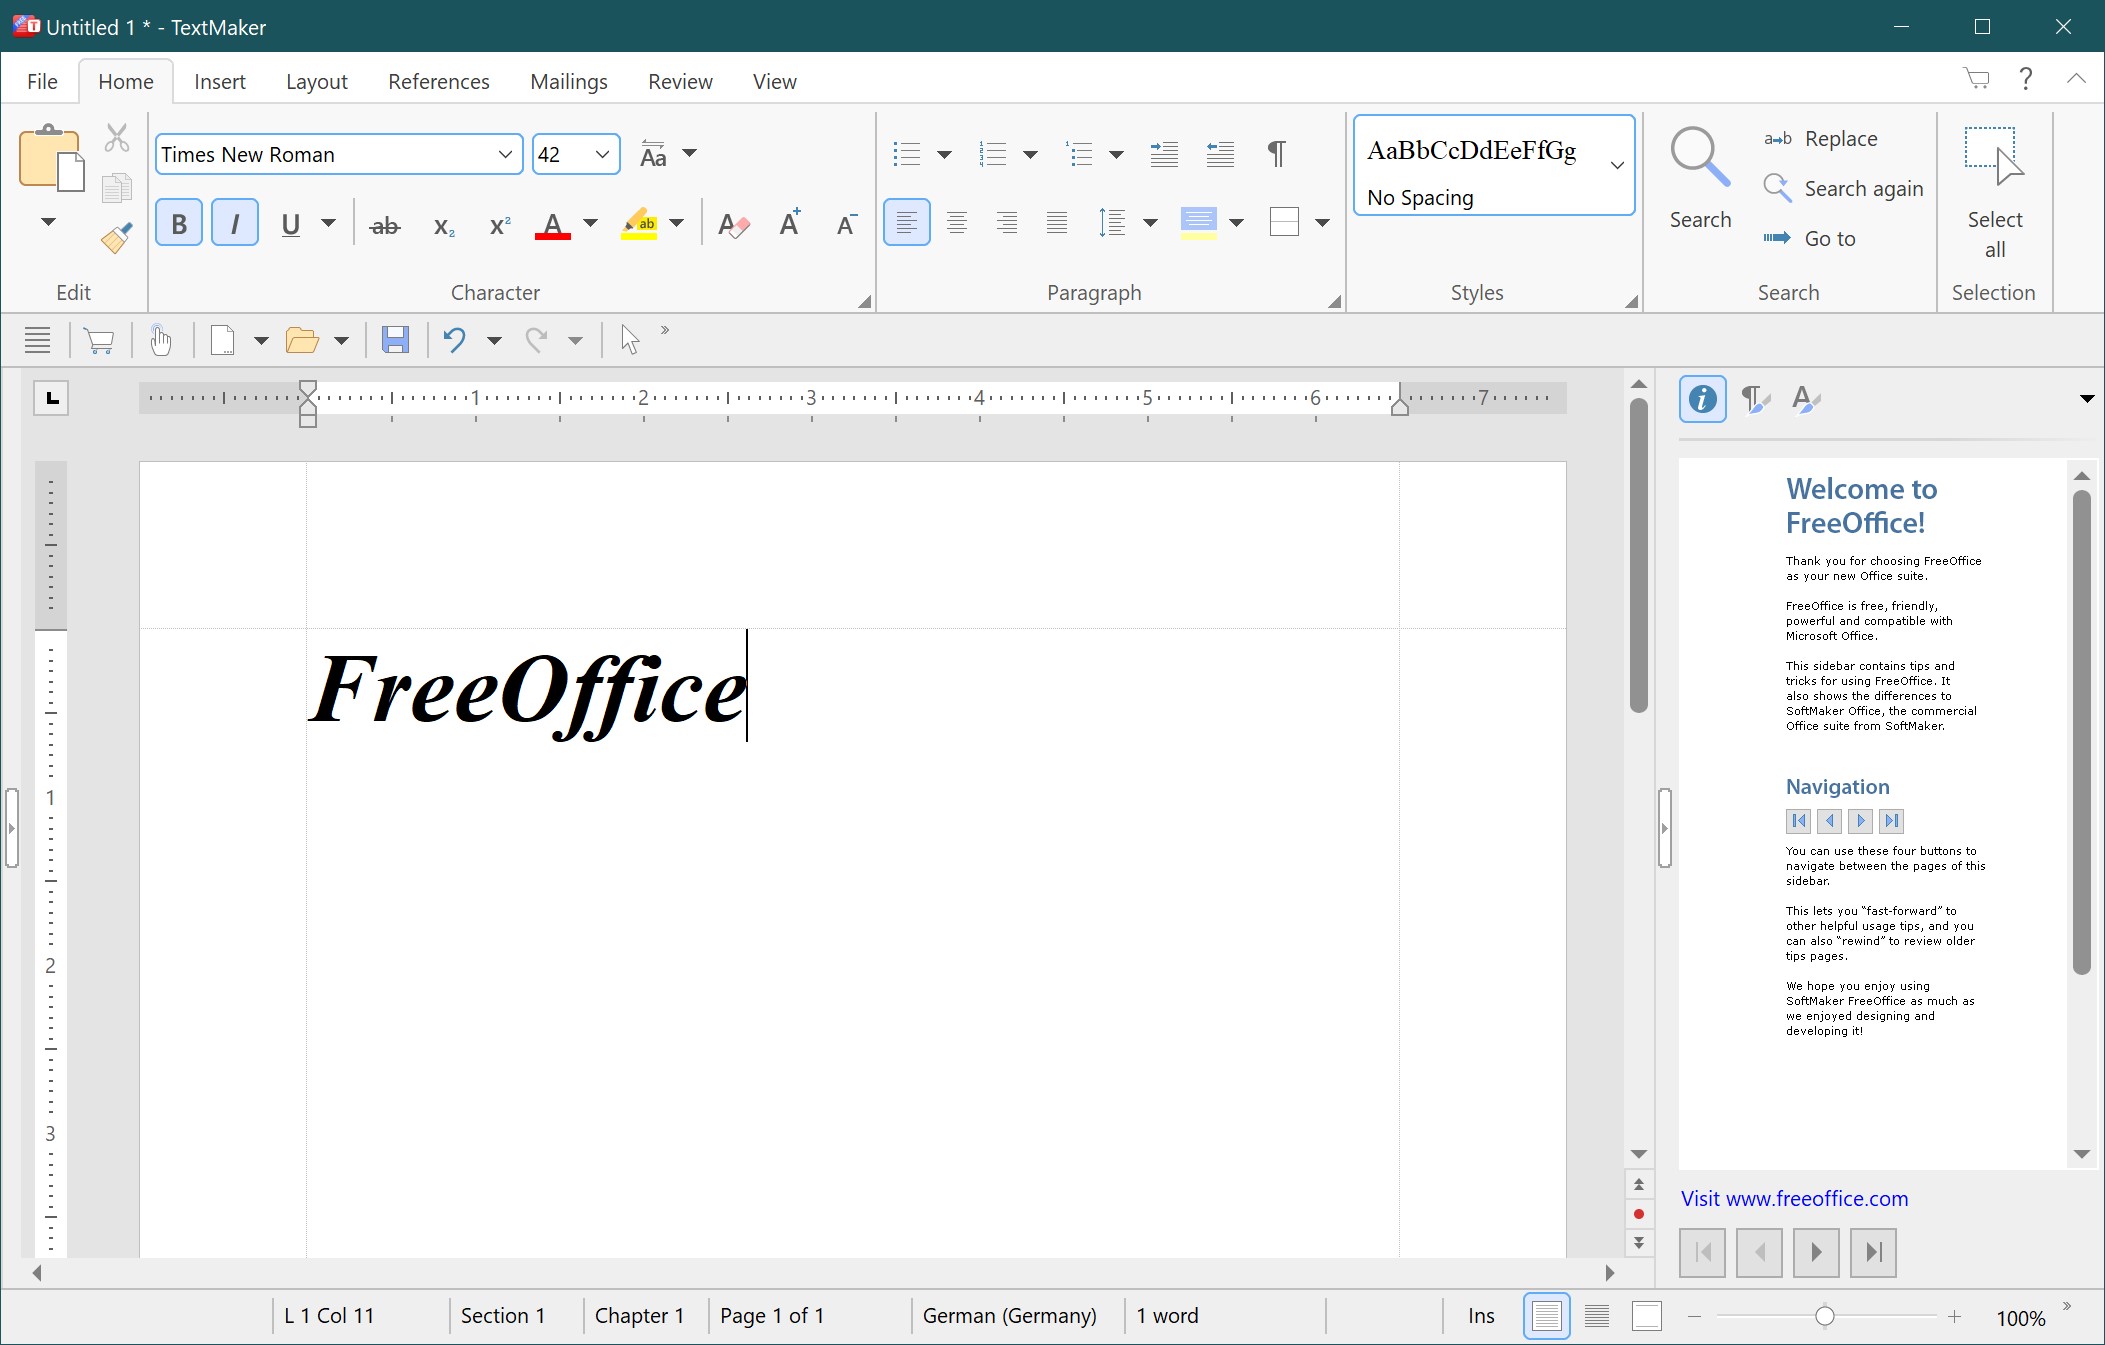Viewport: 2105px width, 1345px height.
Task: Click the tab stop type selector on ruler
Action: (x=52, y=398)
